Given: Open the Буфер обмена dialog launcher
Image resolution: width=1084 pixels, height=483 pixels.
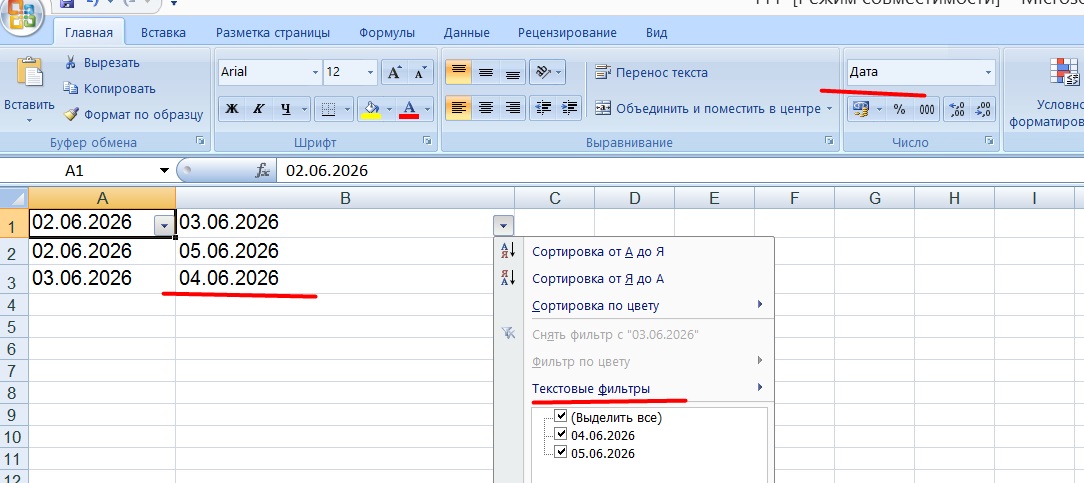Looking at the screenshot, I should pos(200,141).
